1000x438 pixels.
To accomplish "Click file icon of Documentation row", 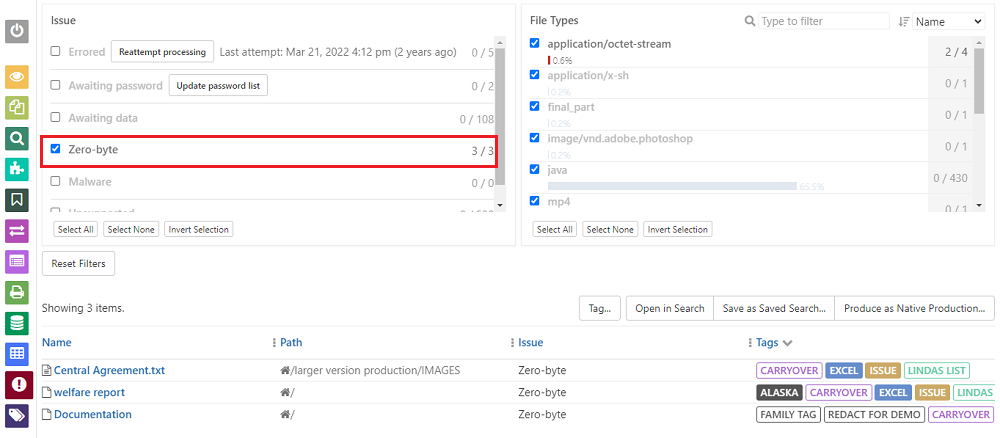I will (47, 414).
